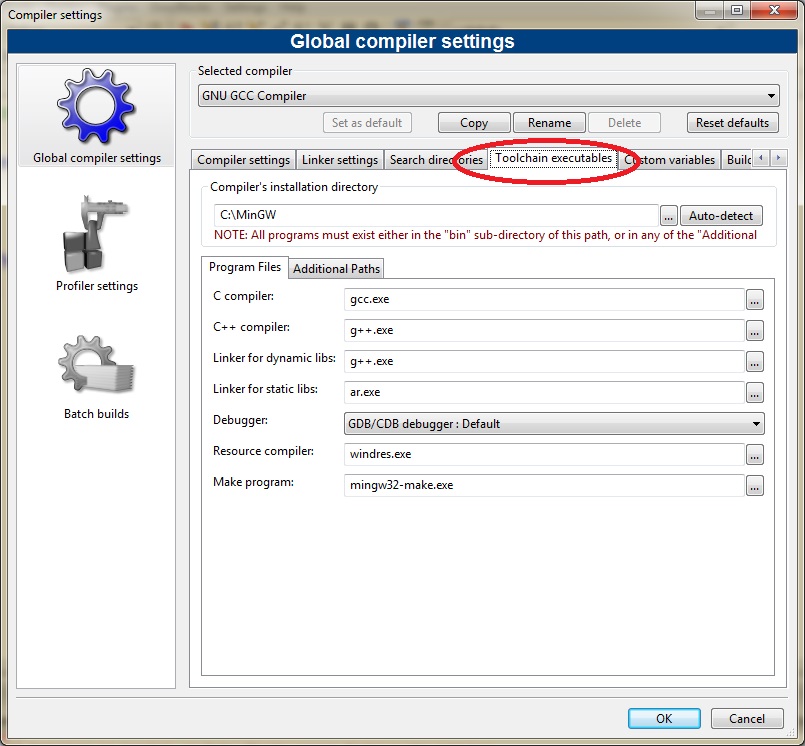Click the C++ compiler g++.exe field

tap(544, 331)
